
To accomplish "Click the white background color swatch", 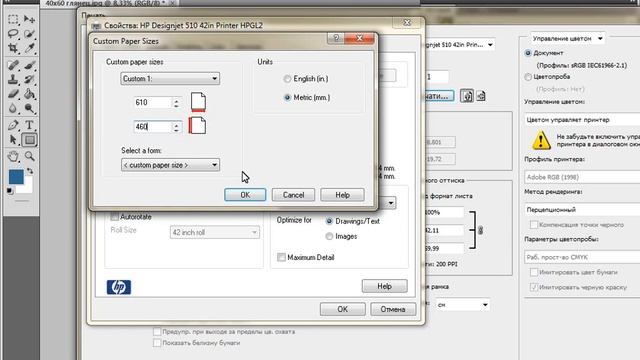I will 26,187.
